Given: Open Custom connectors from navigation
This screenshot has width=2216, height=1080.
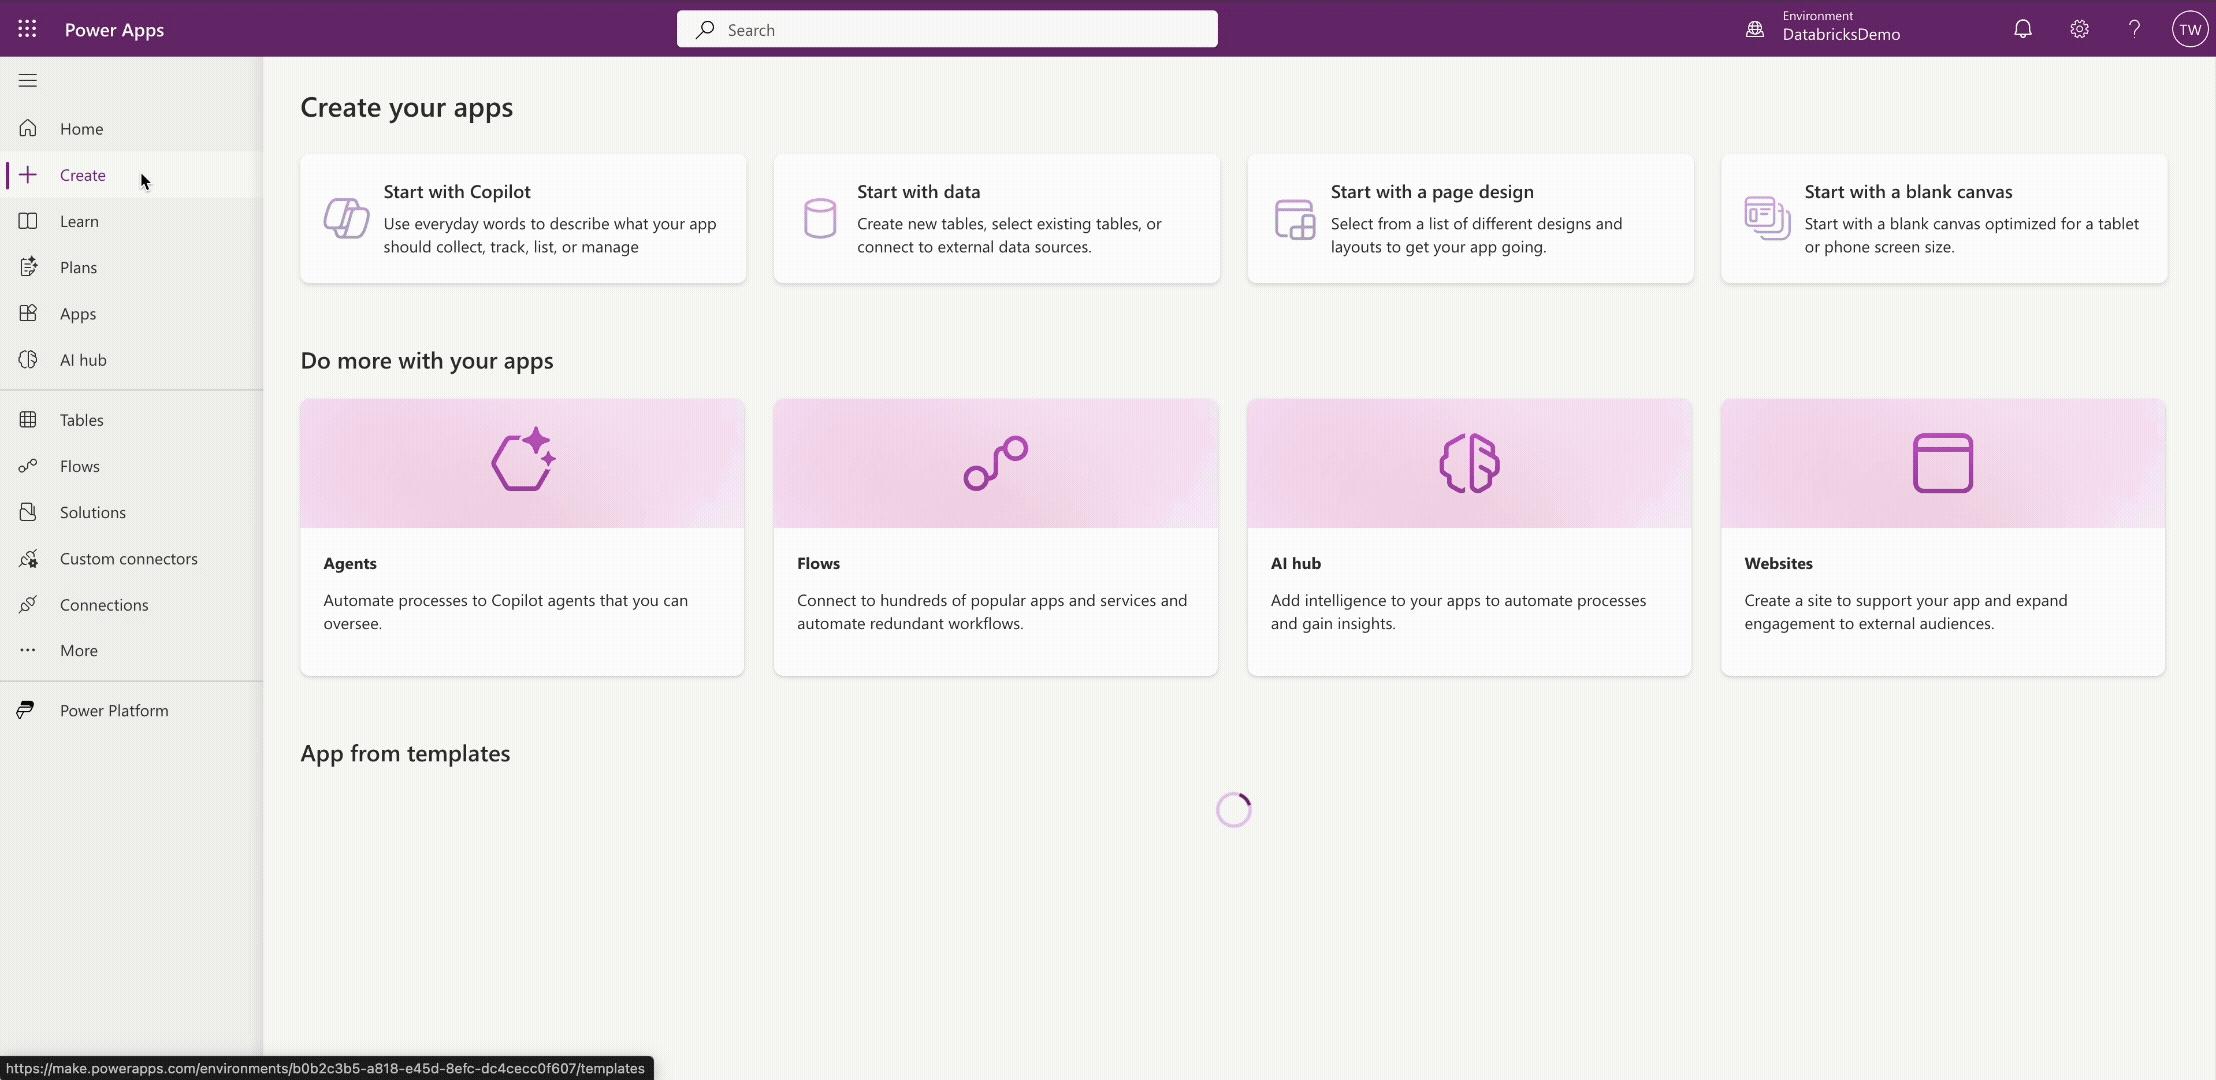Looking at the screenshot, I should click(128, 559).
